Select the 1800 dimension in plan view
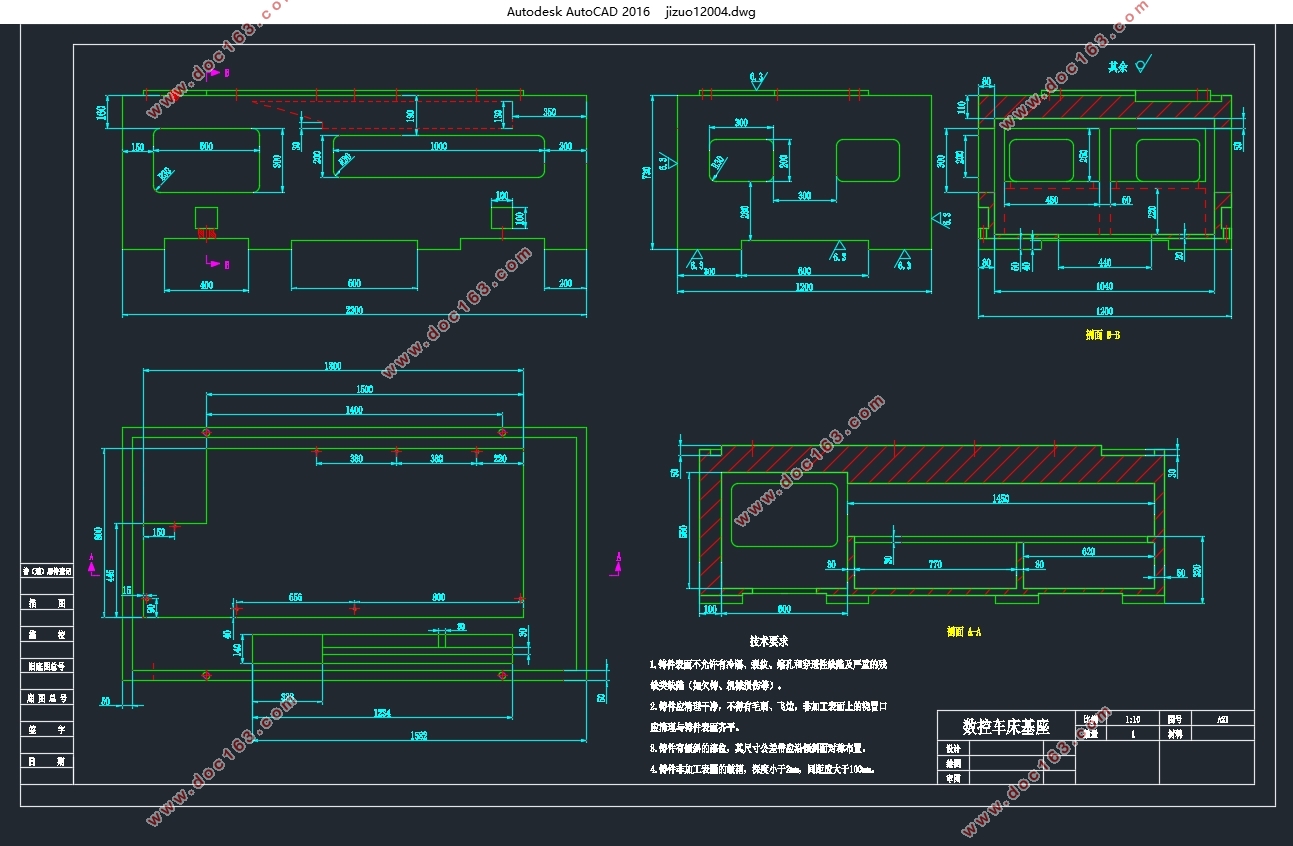Image resolution: width=1293 pixels, height=846 pixels. 332,366
